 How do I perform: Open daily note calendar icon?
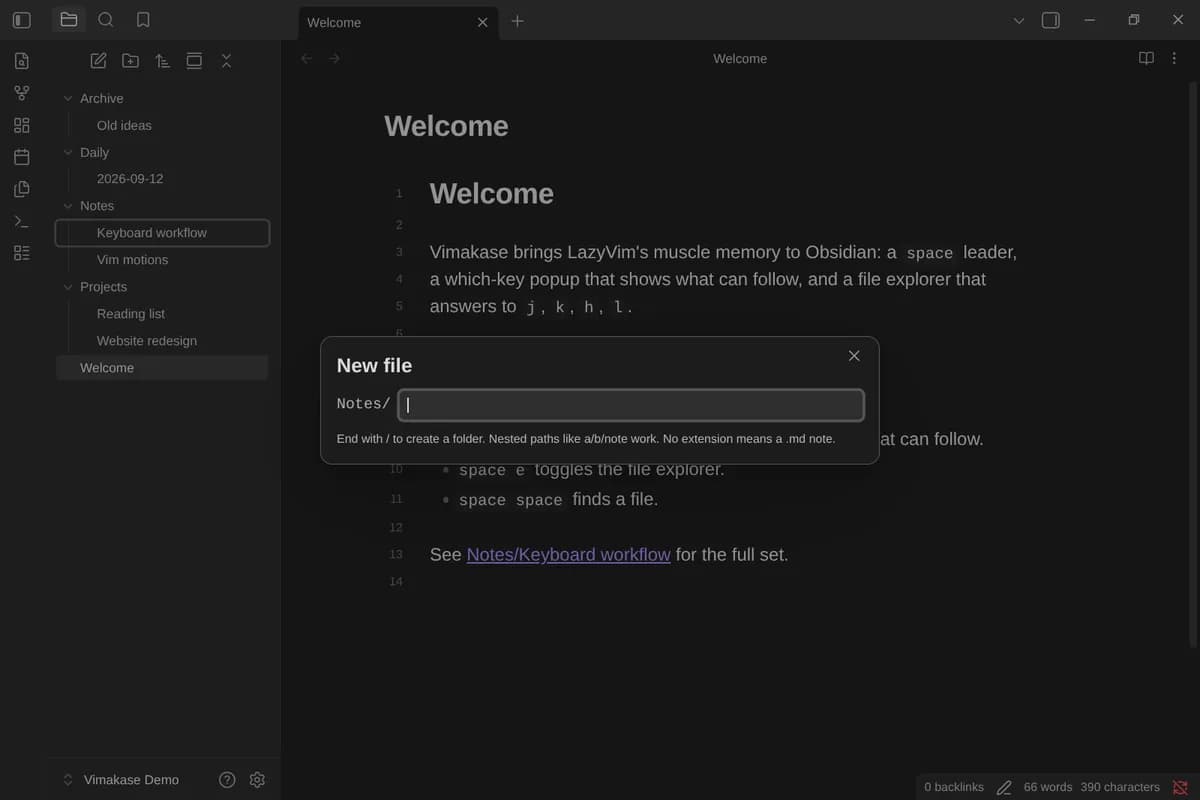[22, 157]
